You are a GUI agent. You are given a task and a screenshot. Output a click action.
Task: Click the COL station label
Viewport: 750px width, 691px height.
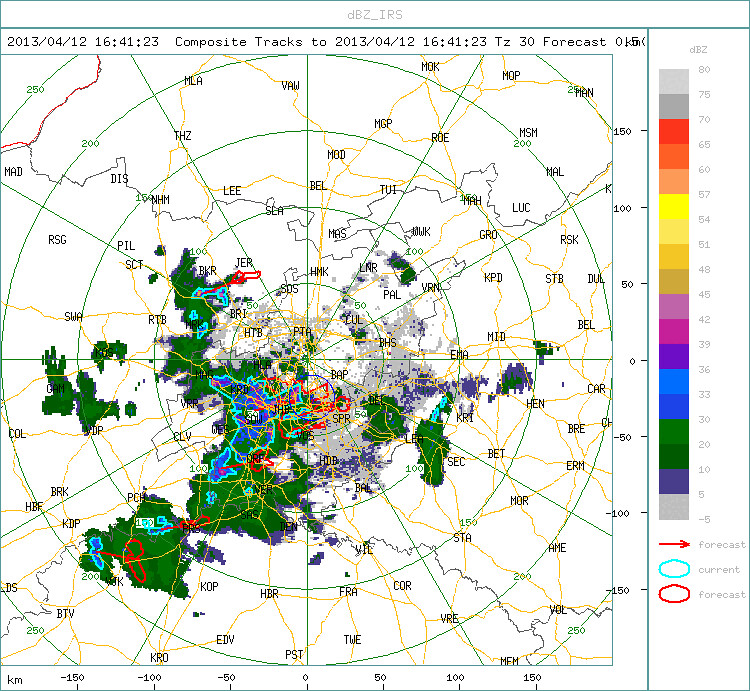click(17, 434)
